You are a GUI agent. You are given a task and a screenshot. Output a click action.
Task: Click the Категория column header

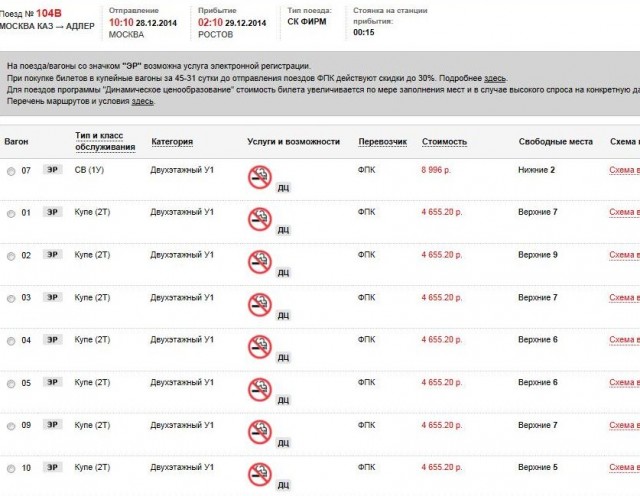(172, 142)
